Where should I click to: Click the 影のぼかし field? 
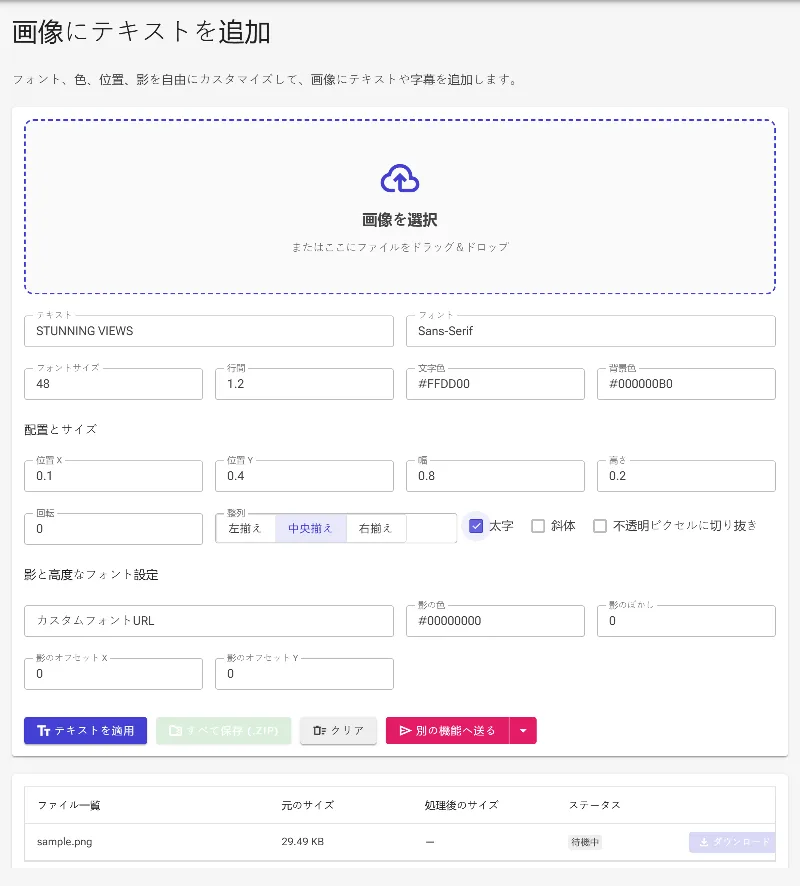[686, 621]
